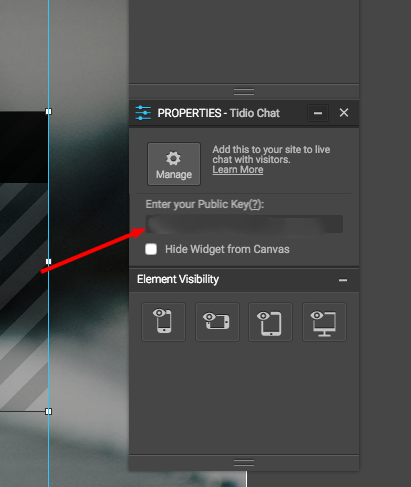Select the bottom-right selection handle
The image size is (411, 487).
49,411
